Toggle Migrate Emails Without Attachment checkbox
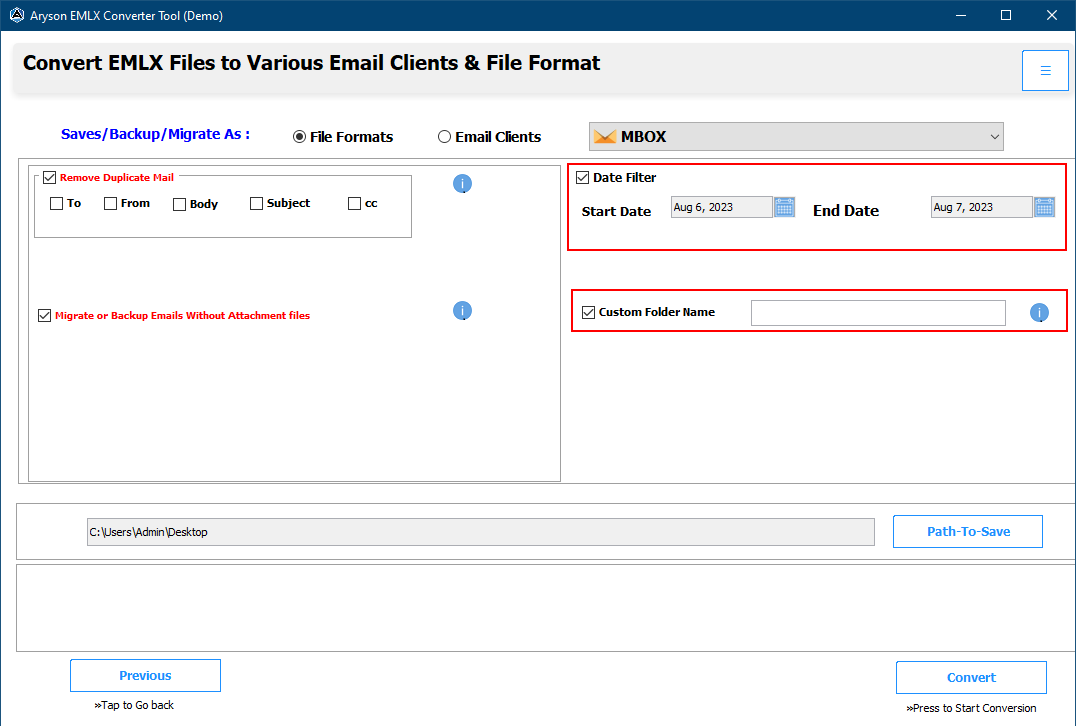This screenshot has height=726, width=1076. (45, 316)
